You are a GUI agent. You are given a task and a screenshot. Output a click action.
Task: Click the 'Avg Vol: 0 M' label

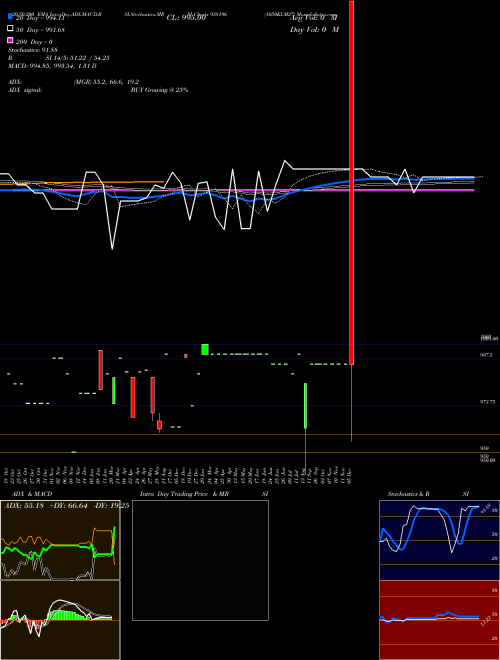pyautogui.click(x=313, y=18)
